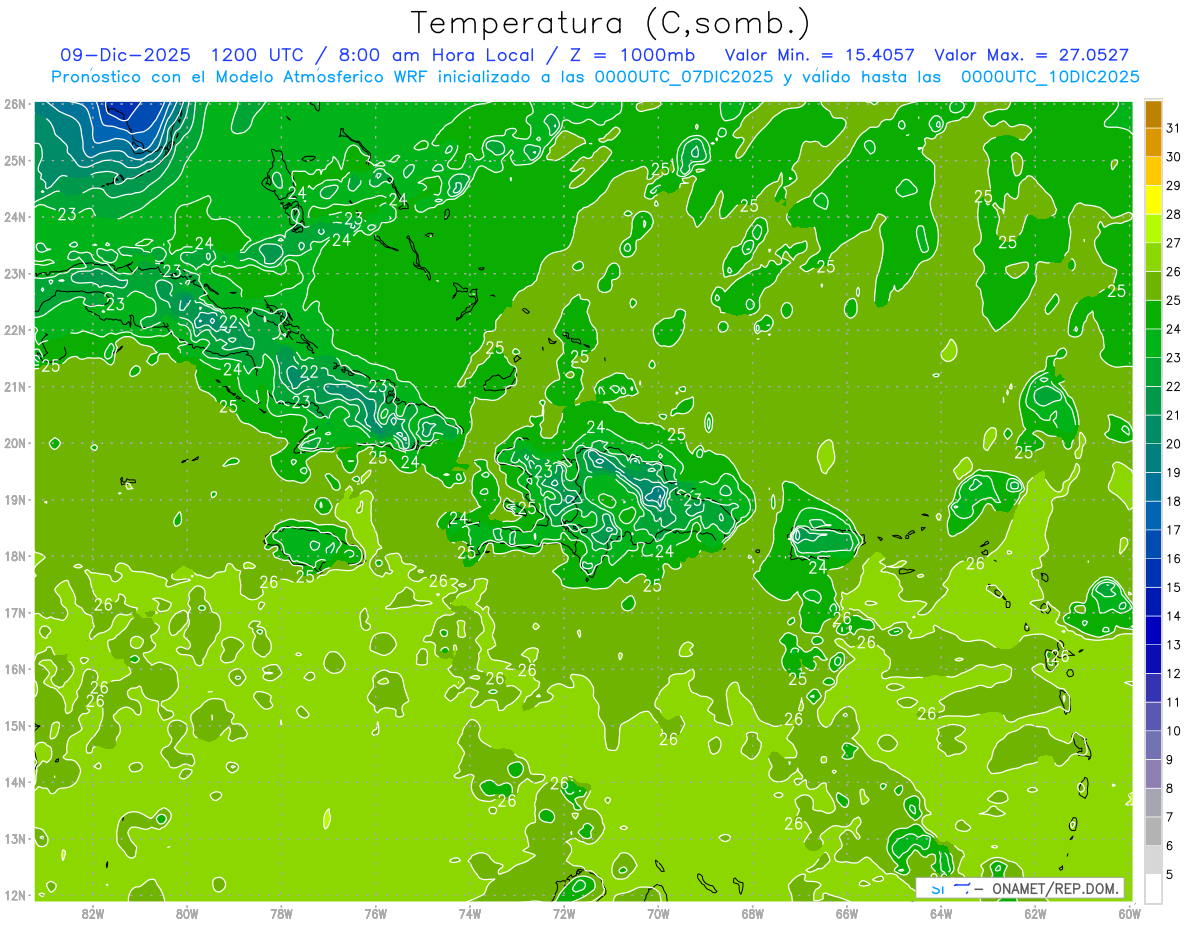This screenshot has width=1200, height=927.
Task: Click the color scale label 15
Action: pos(1174,587)
